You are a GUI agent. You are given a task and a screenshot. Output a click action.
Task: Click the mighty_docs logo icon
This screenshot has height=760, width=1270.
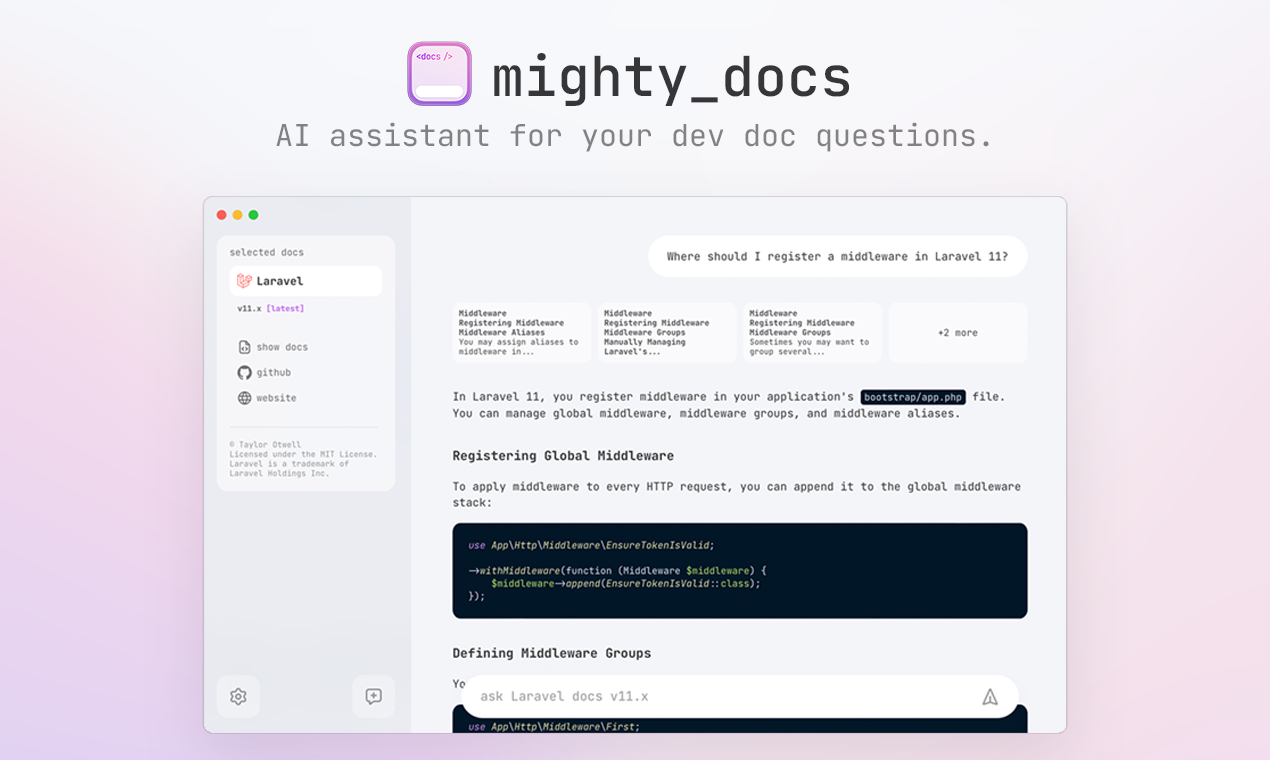[439, 74]
